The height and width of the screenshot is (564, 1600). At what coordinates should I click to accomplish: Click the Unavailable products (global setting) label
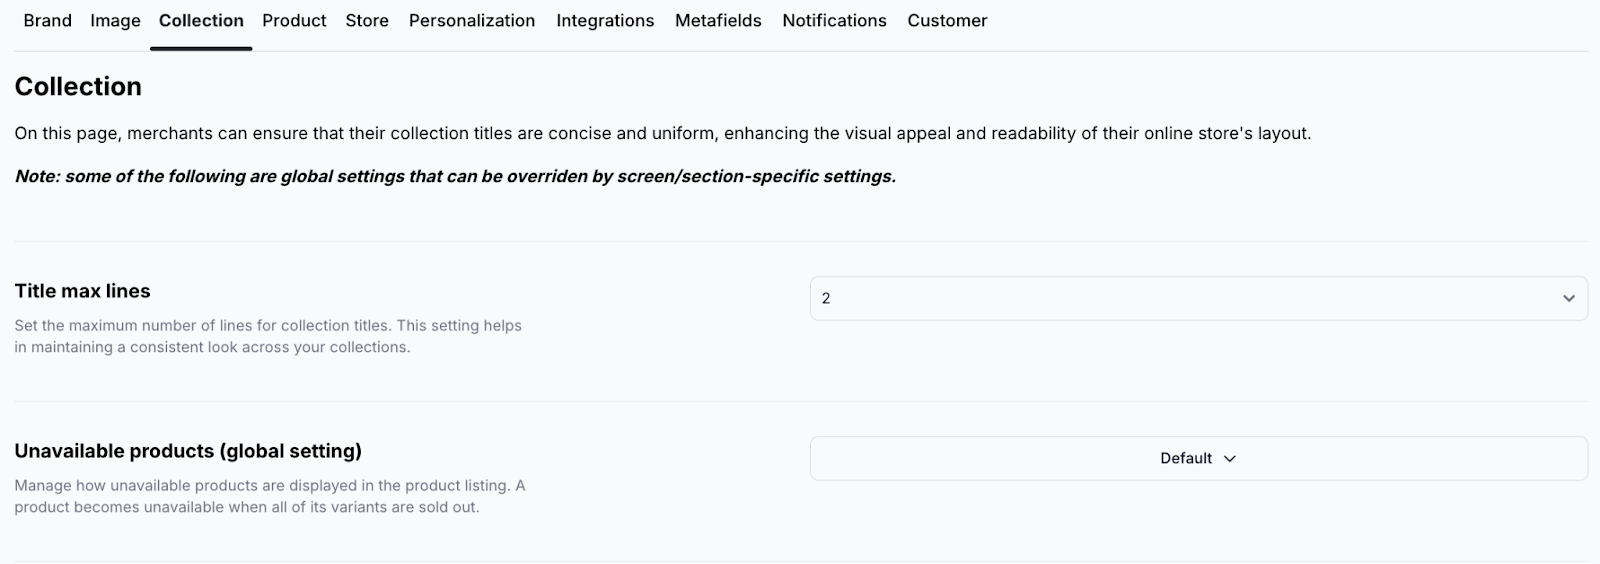188,451
